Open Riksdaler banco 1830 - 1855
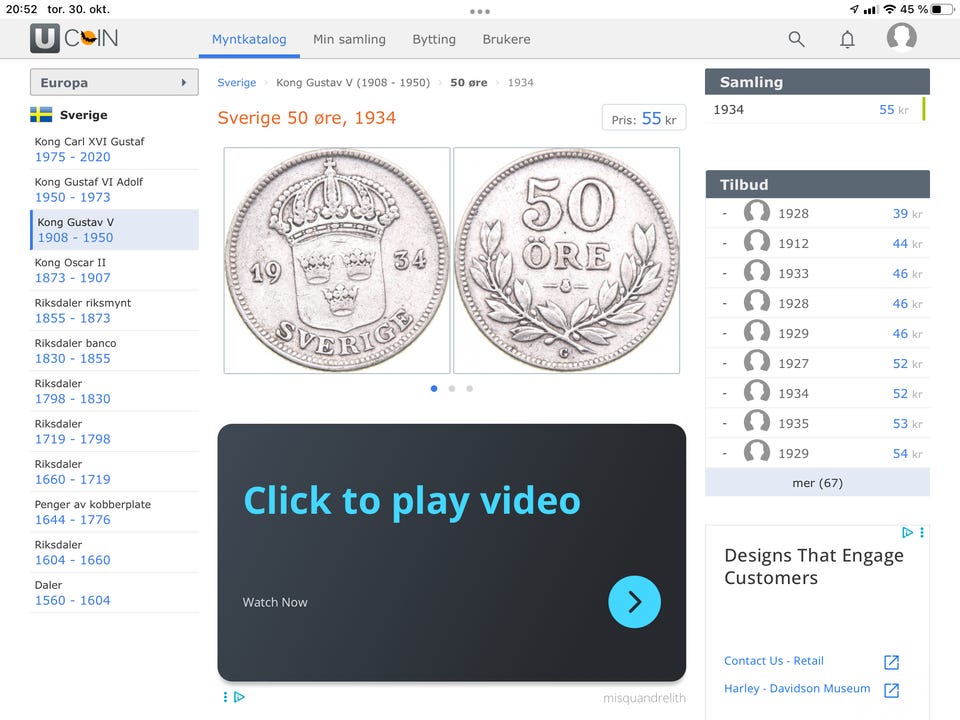The height and width of the screenshot is (720, 960). tap(114, 351)
